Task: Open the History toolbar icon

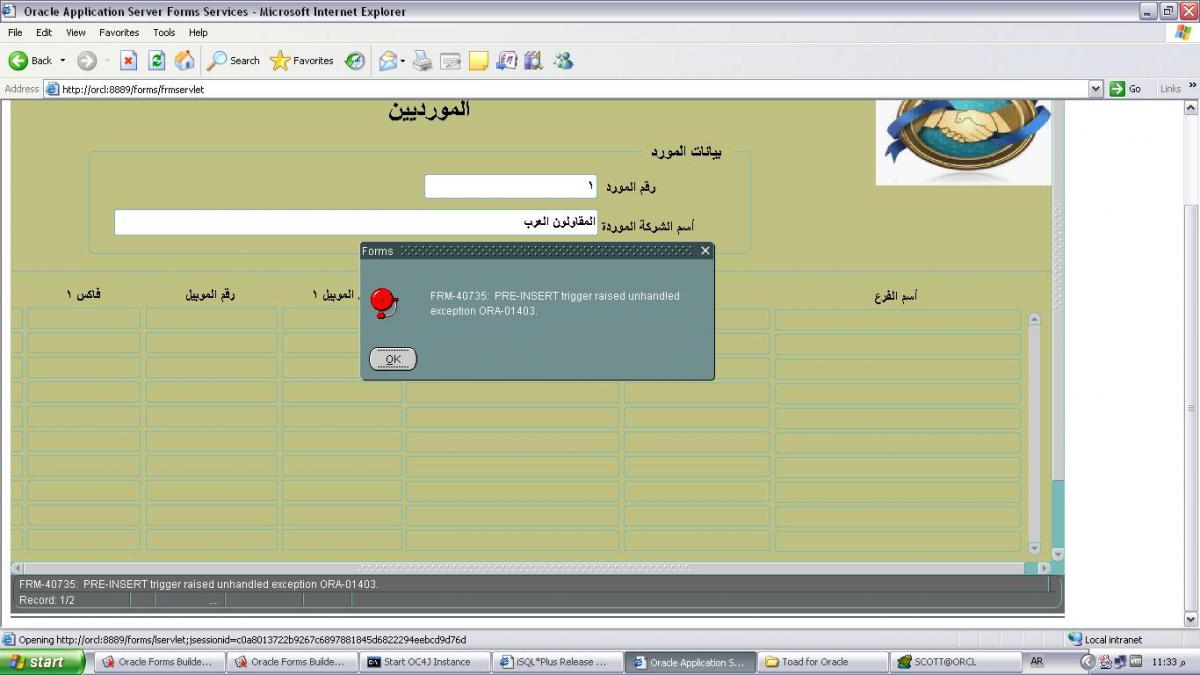Action: pyautogui.click(x=355, y=61)
